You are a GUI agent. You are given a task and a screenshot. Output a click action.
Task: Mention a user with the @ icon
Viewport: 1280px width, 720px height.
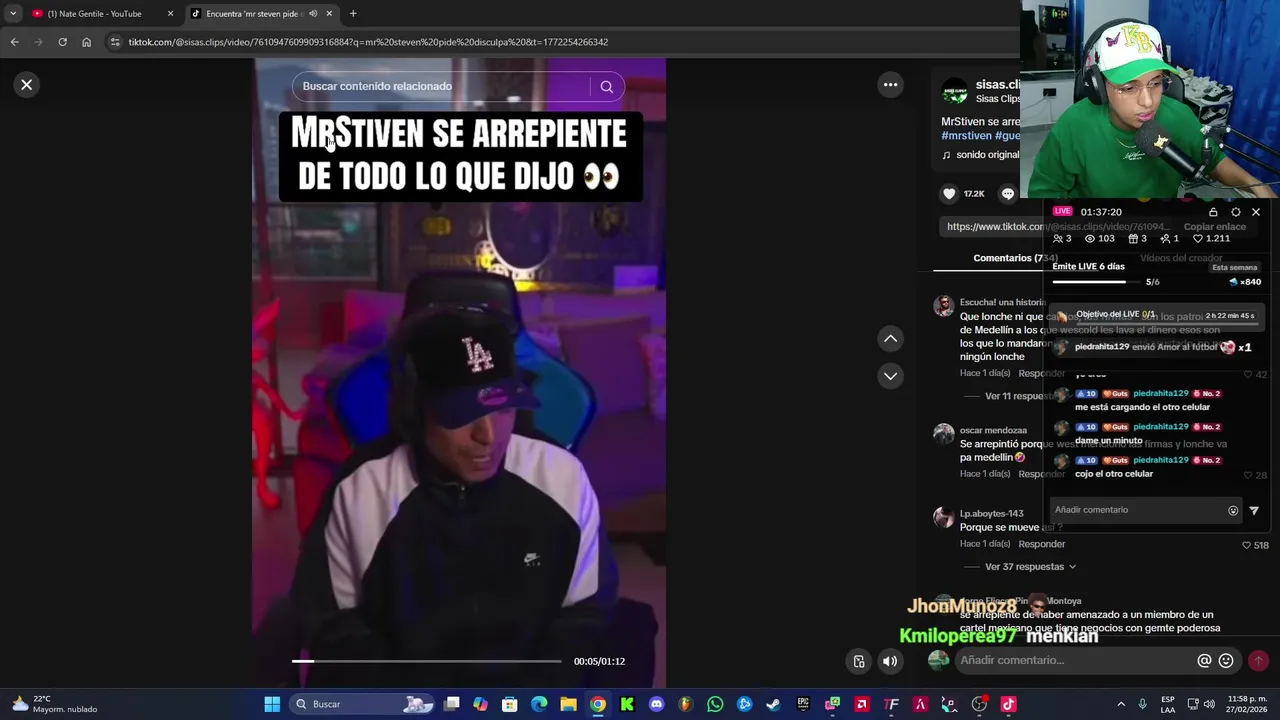[1204, 661]
